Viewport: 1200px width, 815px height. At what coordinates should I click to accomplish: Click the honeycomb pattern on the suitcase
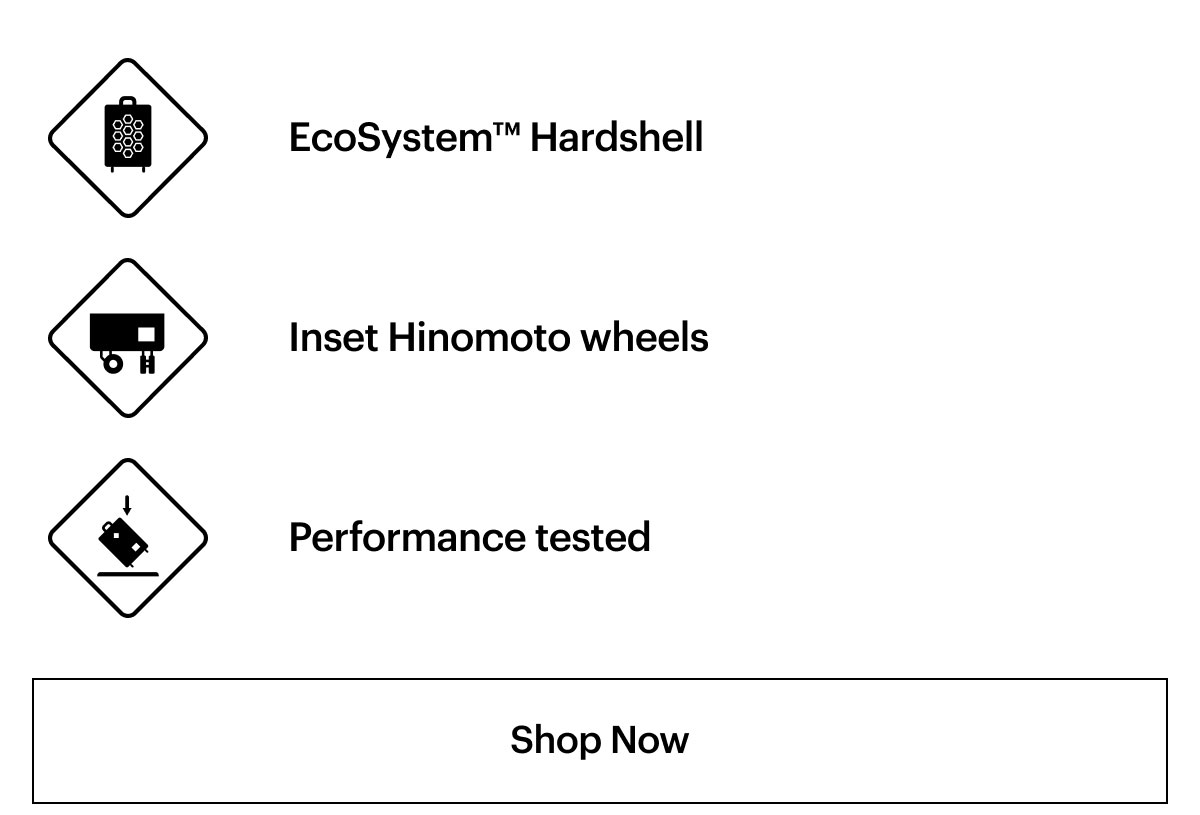click(x=127, y=136)
